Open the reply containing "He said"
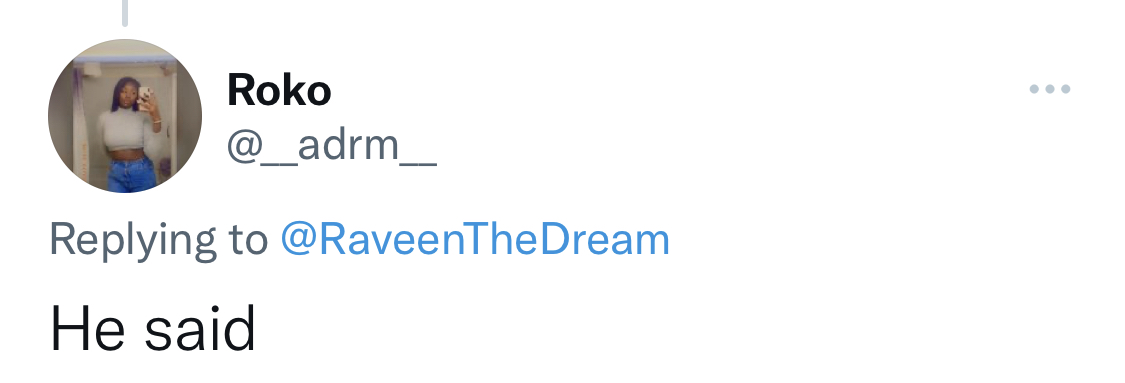The image size is (1125, 383). pos(153,328)
